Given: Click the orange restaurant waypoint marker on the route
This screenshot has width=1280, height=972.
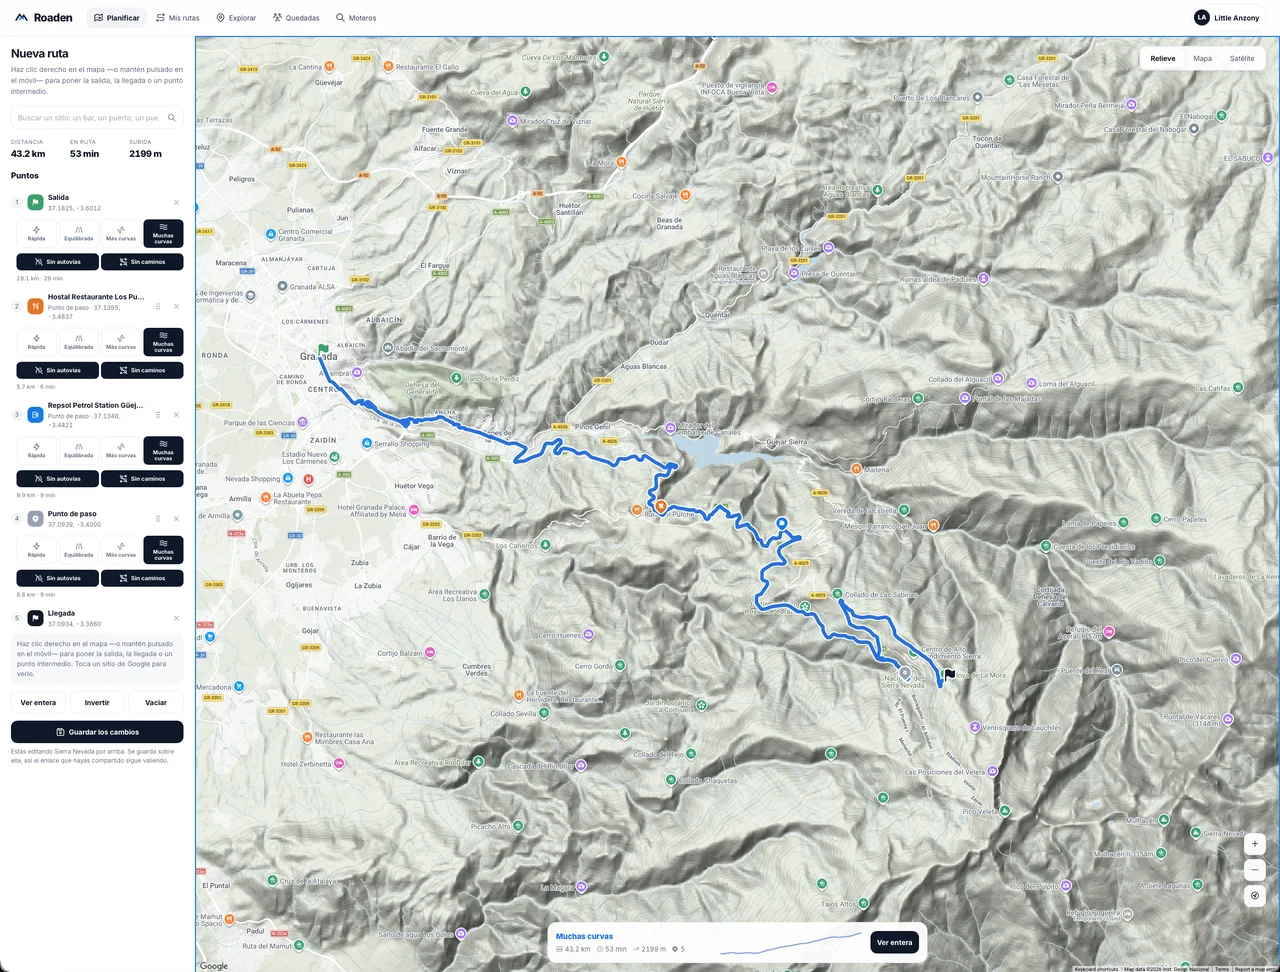Looking at the screenshot, I should (x=661, y=506).
